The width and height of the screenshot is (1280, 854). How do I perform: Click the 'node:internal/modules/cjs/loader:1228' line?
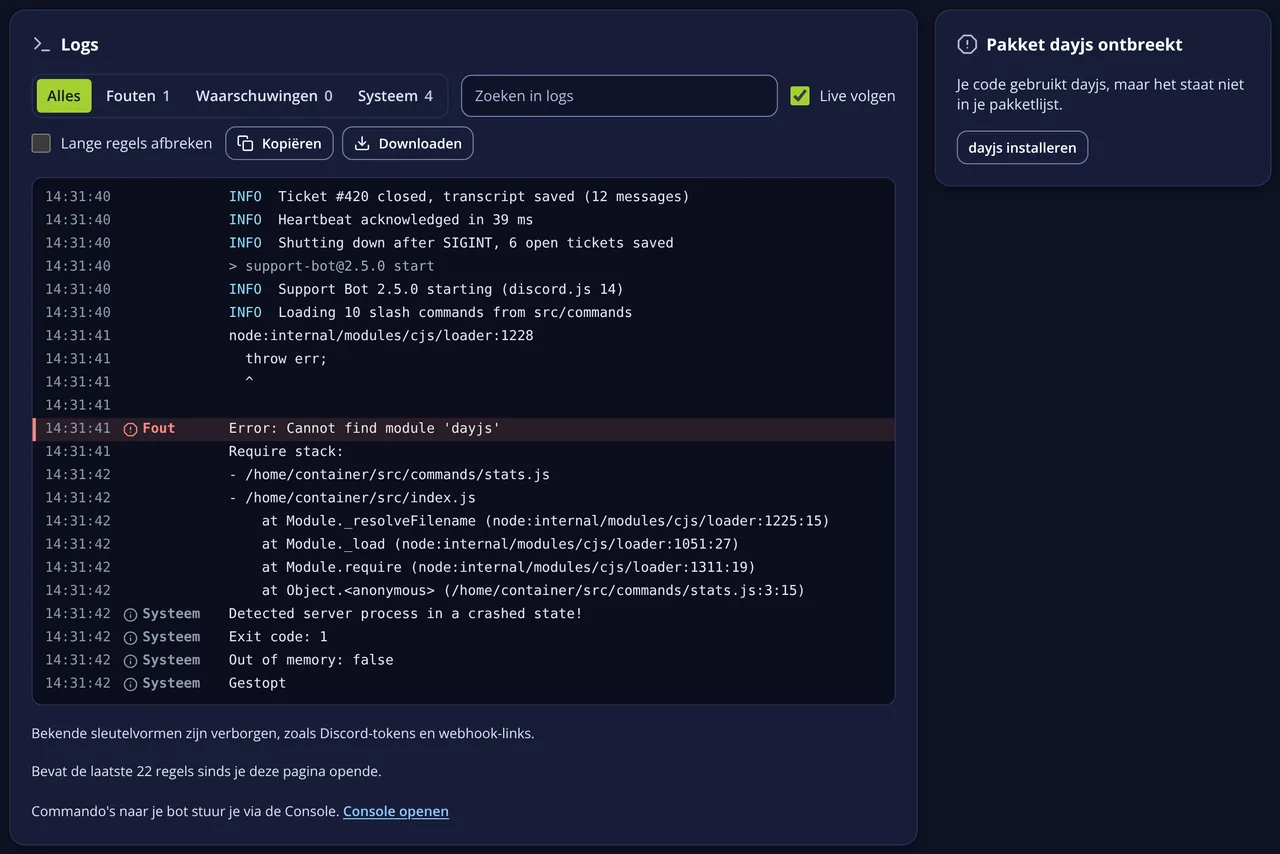464,336
